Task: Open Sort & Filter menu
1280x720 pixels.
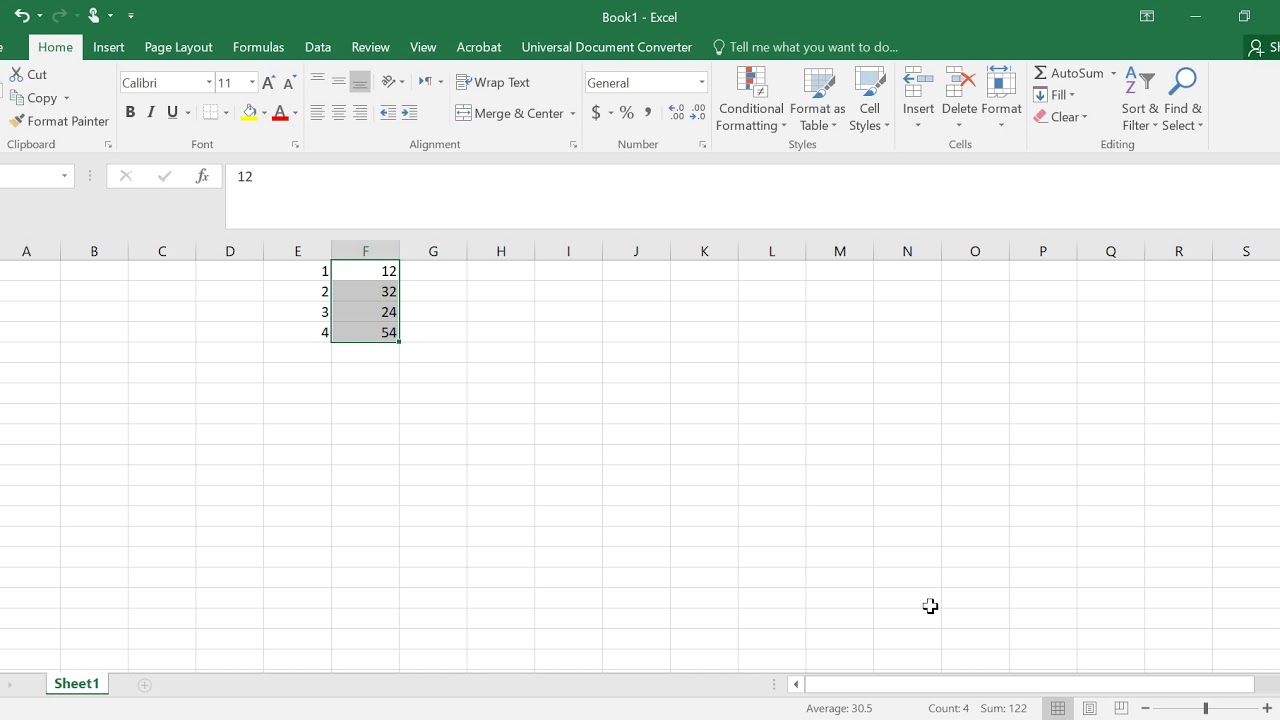Action: (x=1139, y=100)
